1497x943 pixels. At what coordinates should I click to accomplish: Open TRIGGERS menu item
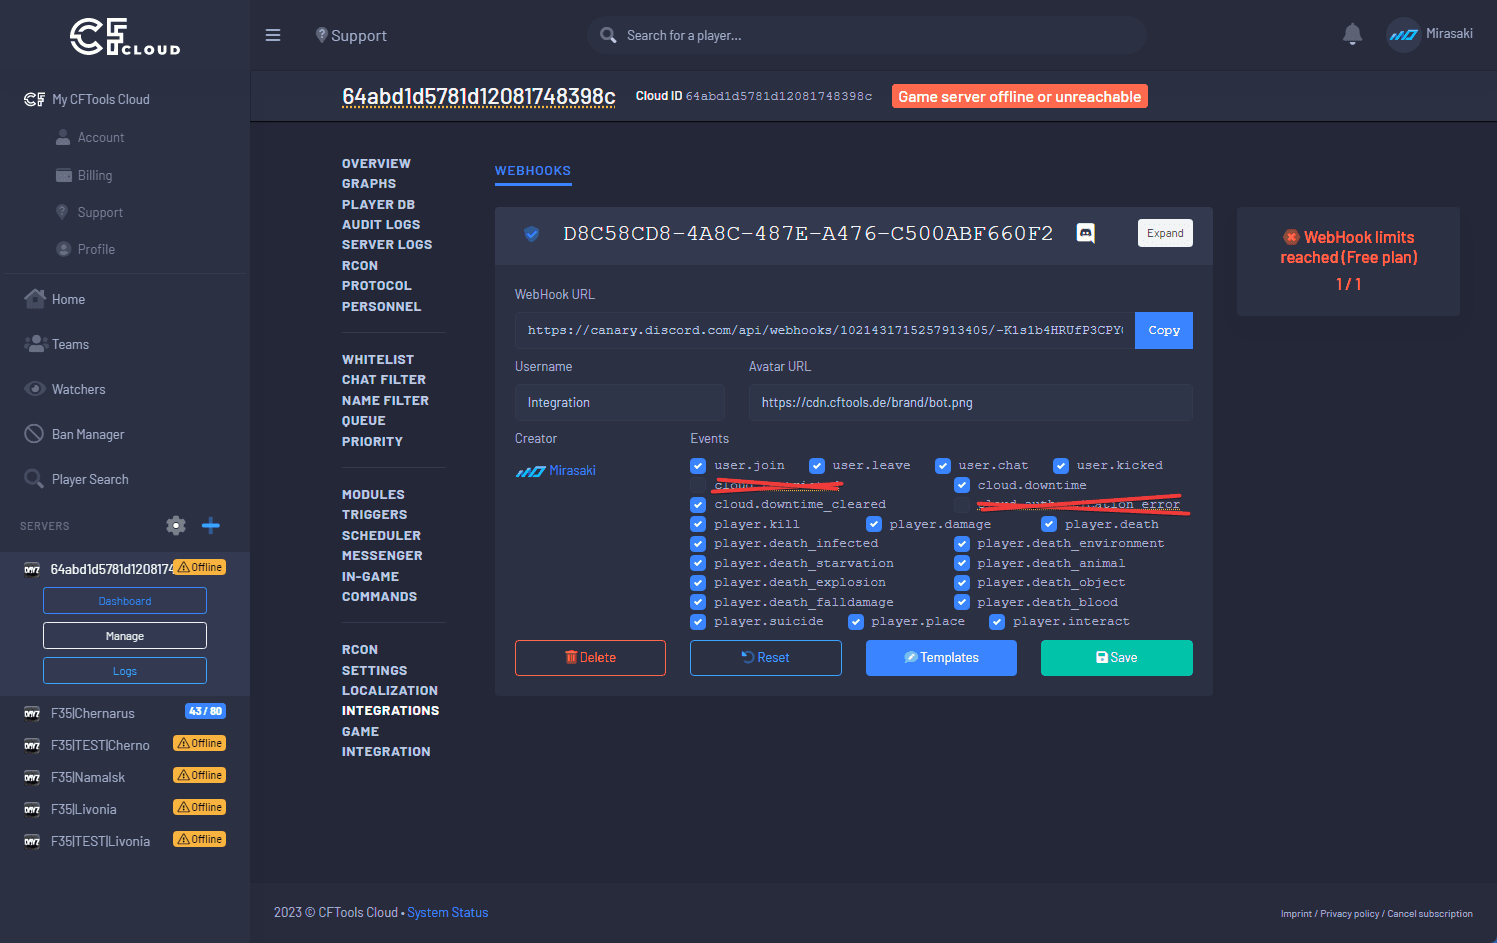coord(374,514)
